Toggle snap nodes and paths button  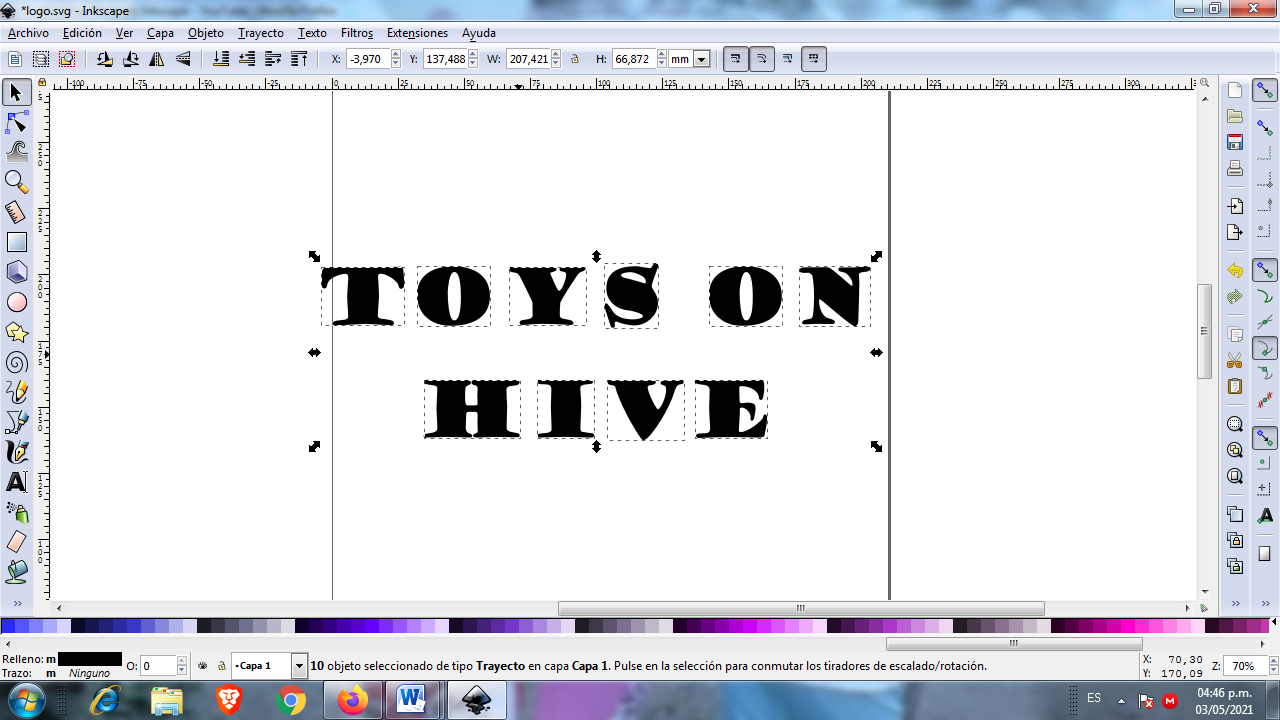point(1265,271)
